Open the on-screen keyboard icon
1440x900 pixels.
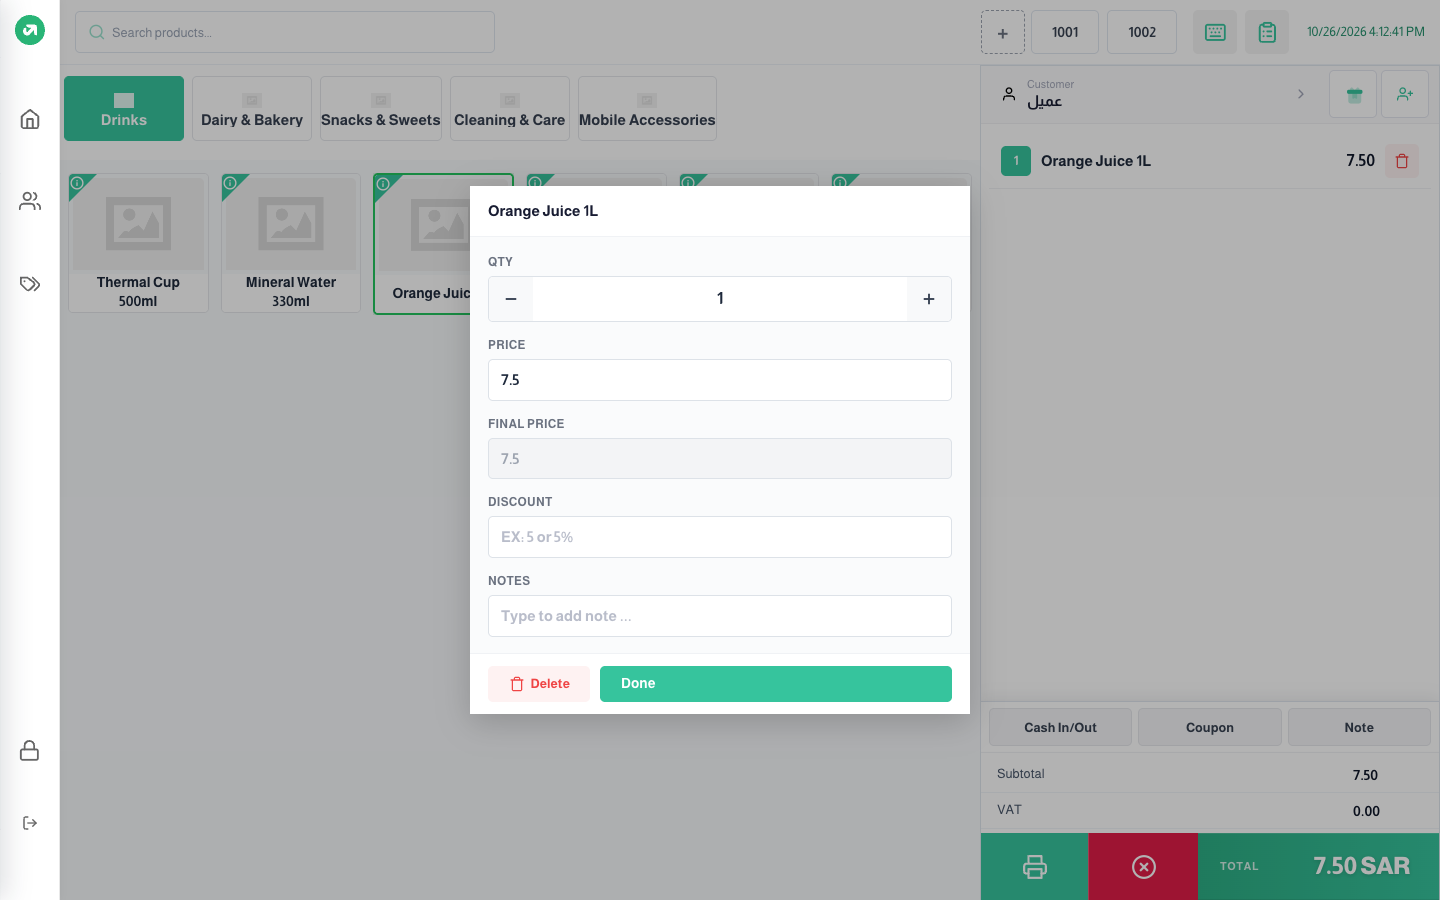coord(1215,32)
